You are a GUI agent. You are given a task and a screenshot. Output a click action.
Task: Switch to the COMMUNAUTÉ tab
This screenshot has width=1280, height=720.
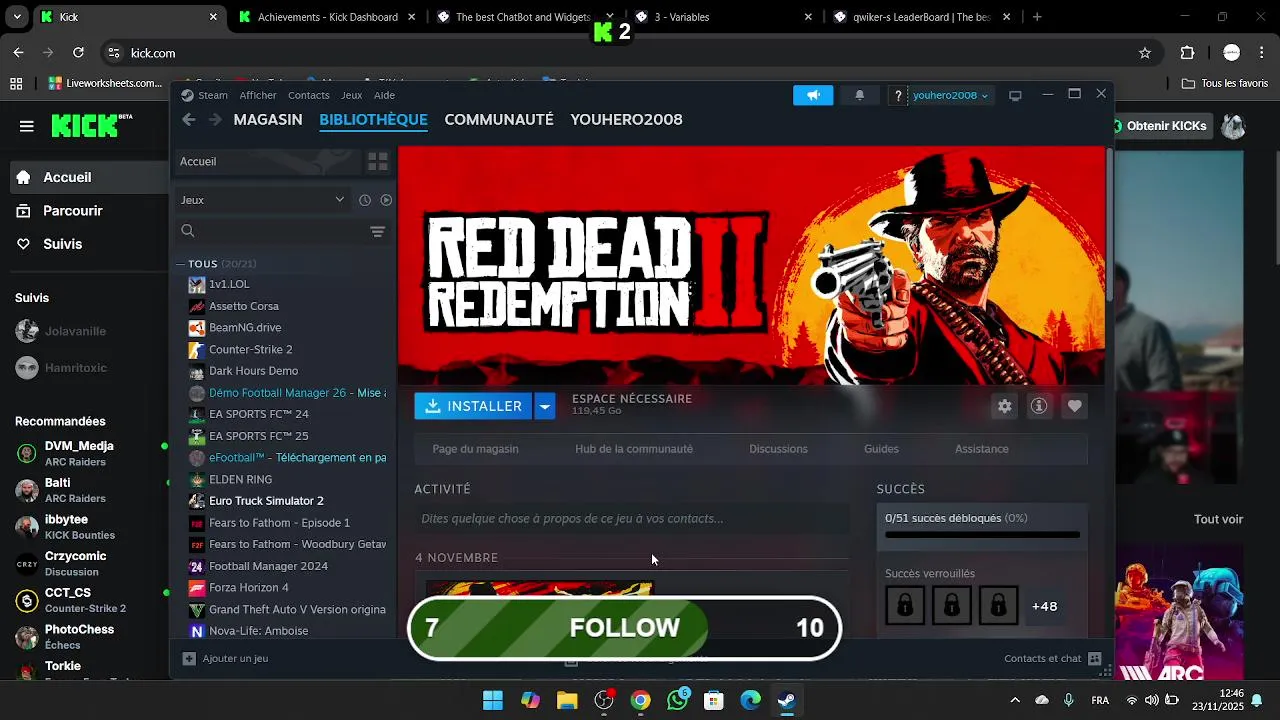click(499, 119)
